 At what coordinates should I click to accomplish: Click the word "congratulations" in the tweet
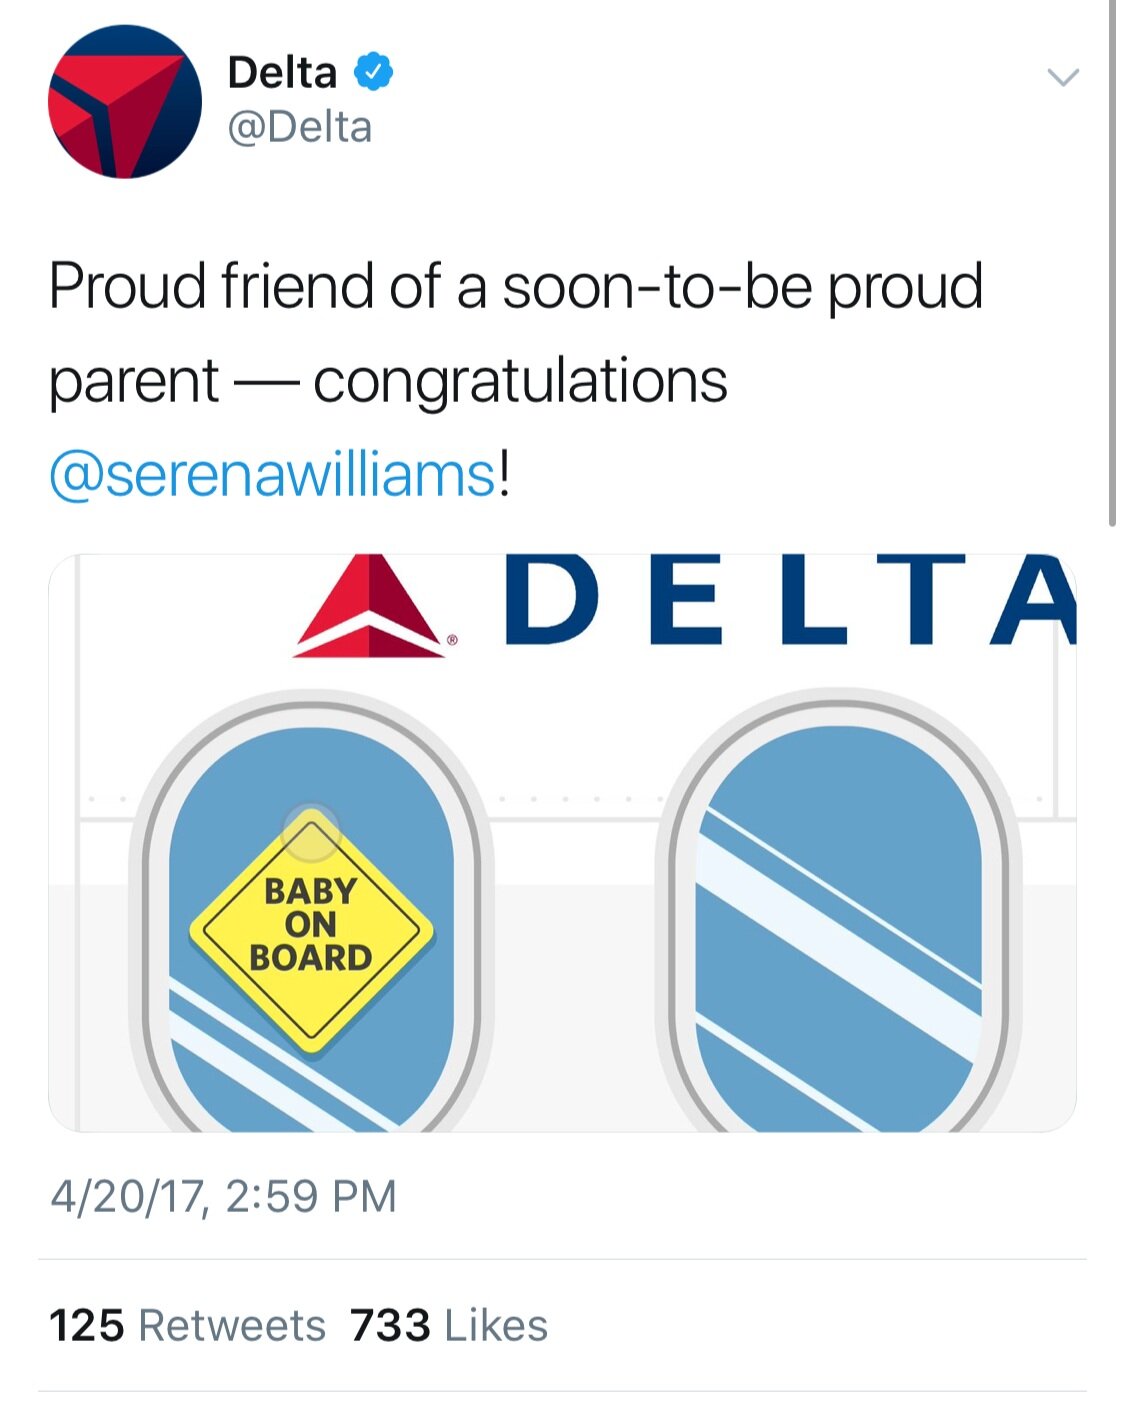pos(520,381)
